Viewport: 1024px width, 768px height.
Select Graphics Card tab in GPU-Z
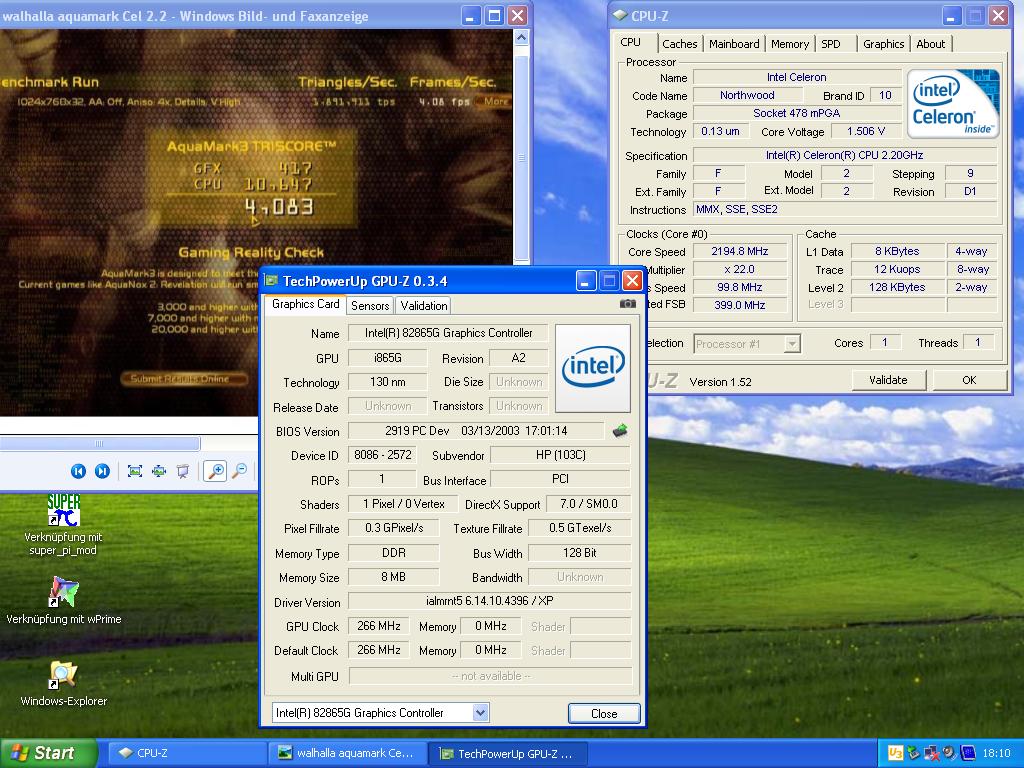pyautogui.click(x=306, y=304)
